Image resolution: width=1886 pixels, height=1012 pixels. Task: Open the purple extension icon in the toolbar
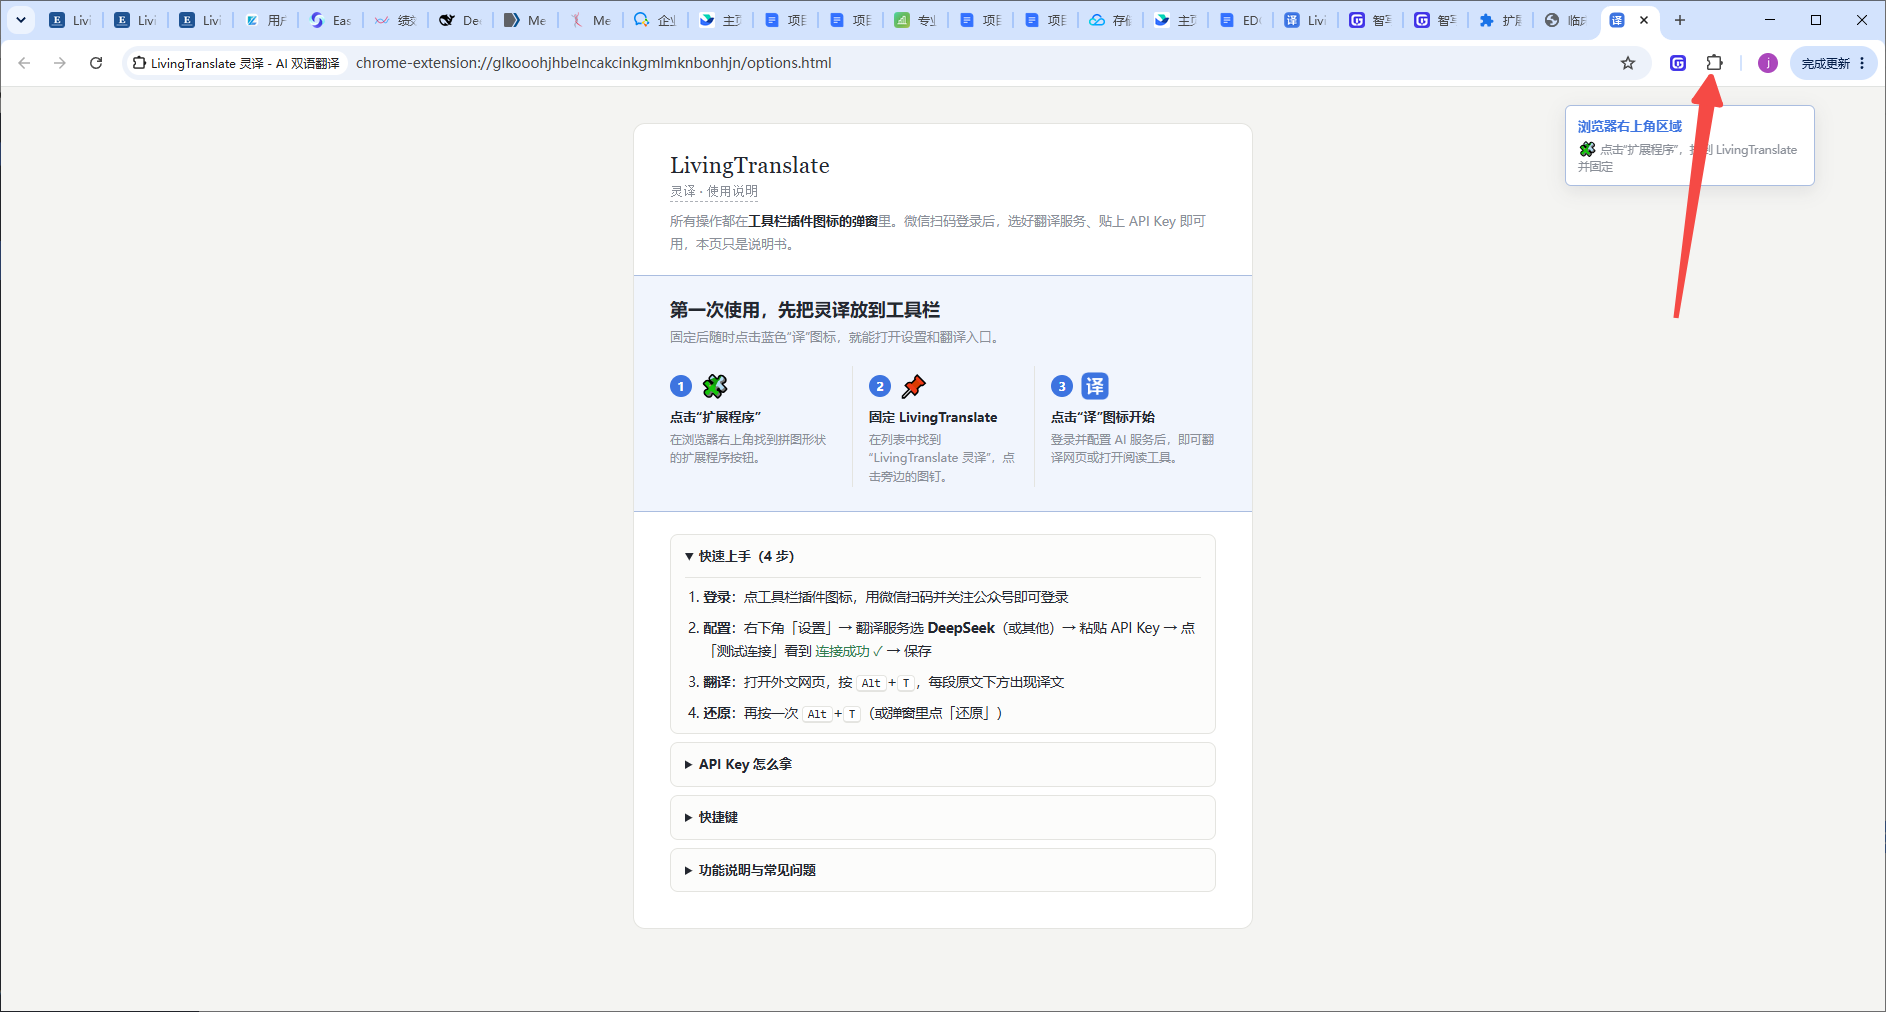point(1678,63)
